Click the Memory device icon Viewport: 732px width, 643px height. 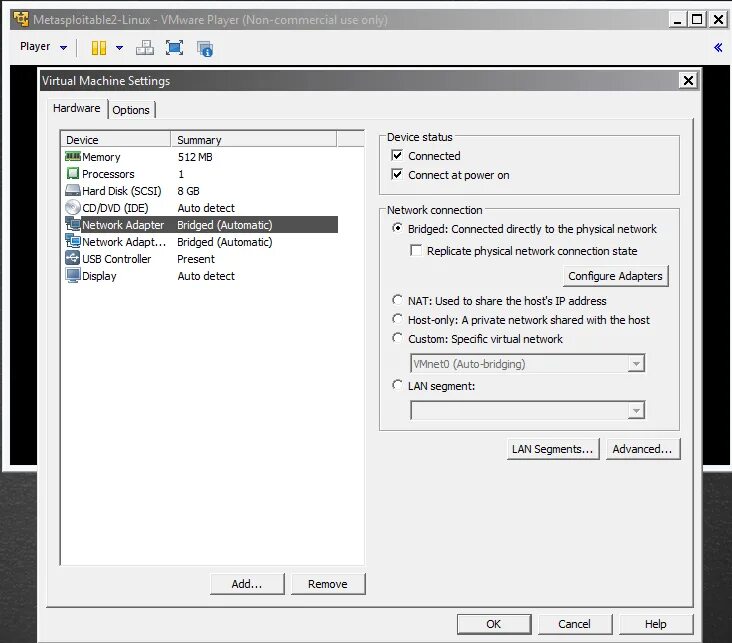pyautogui.click(x=73, y=156)
